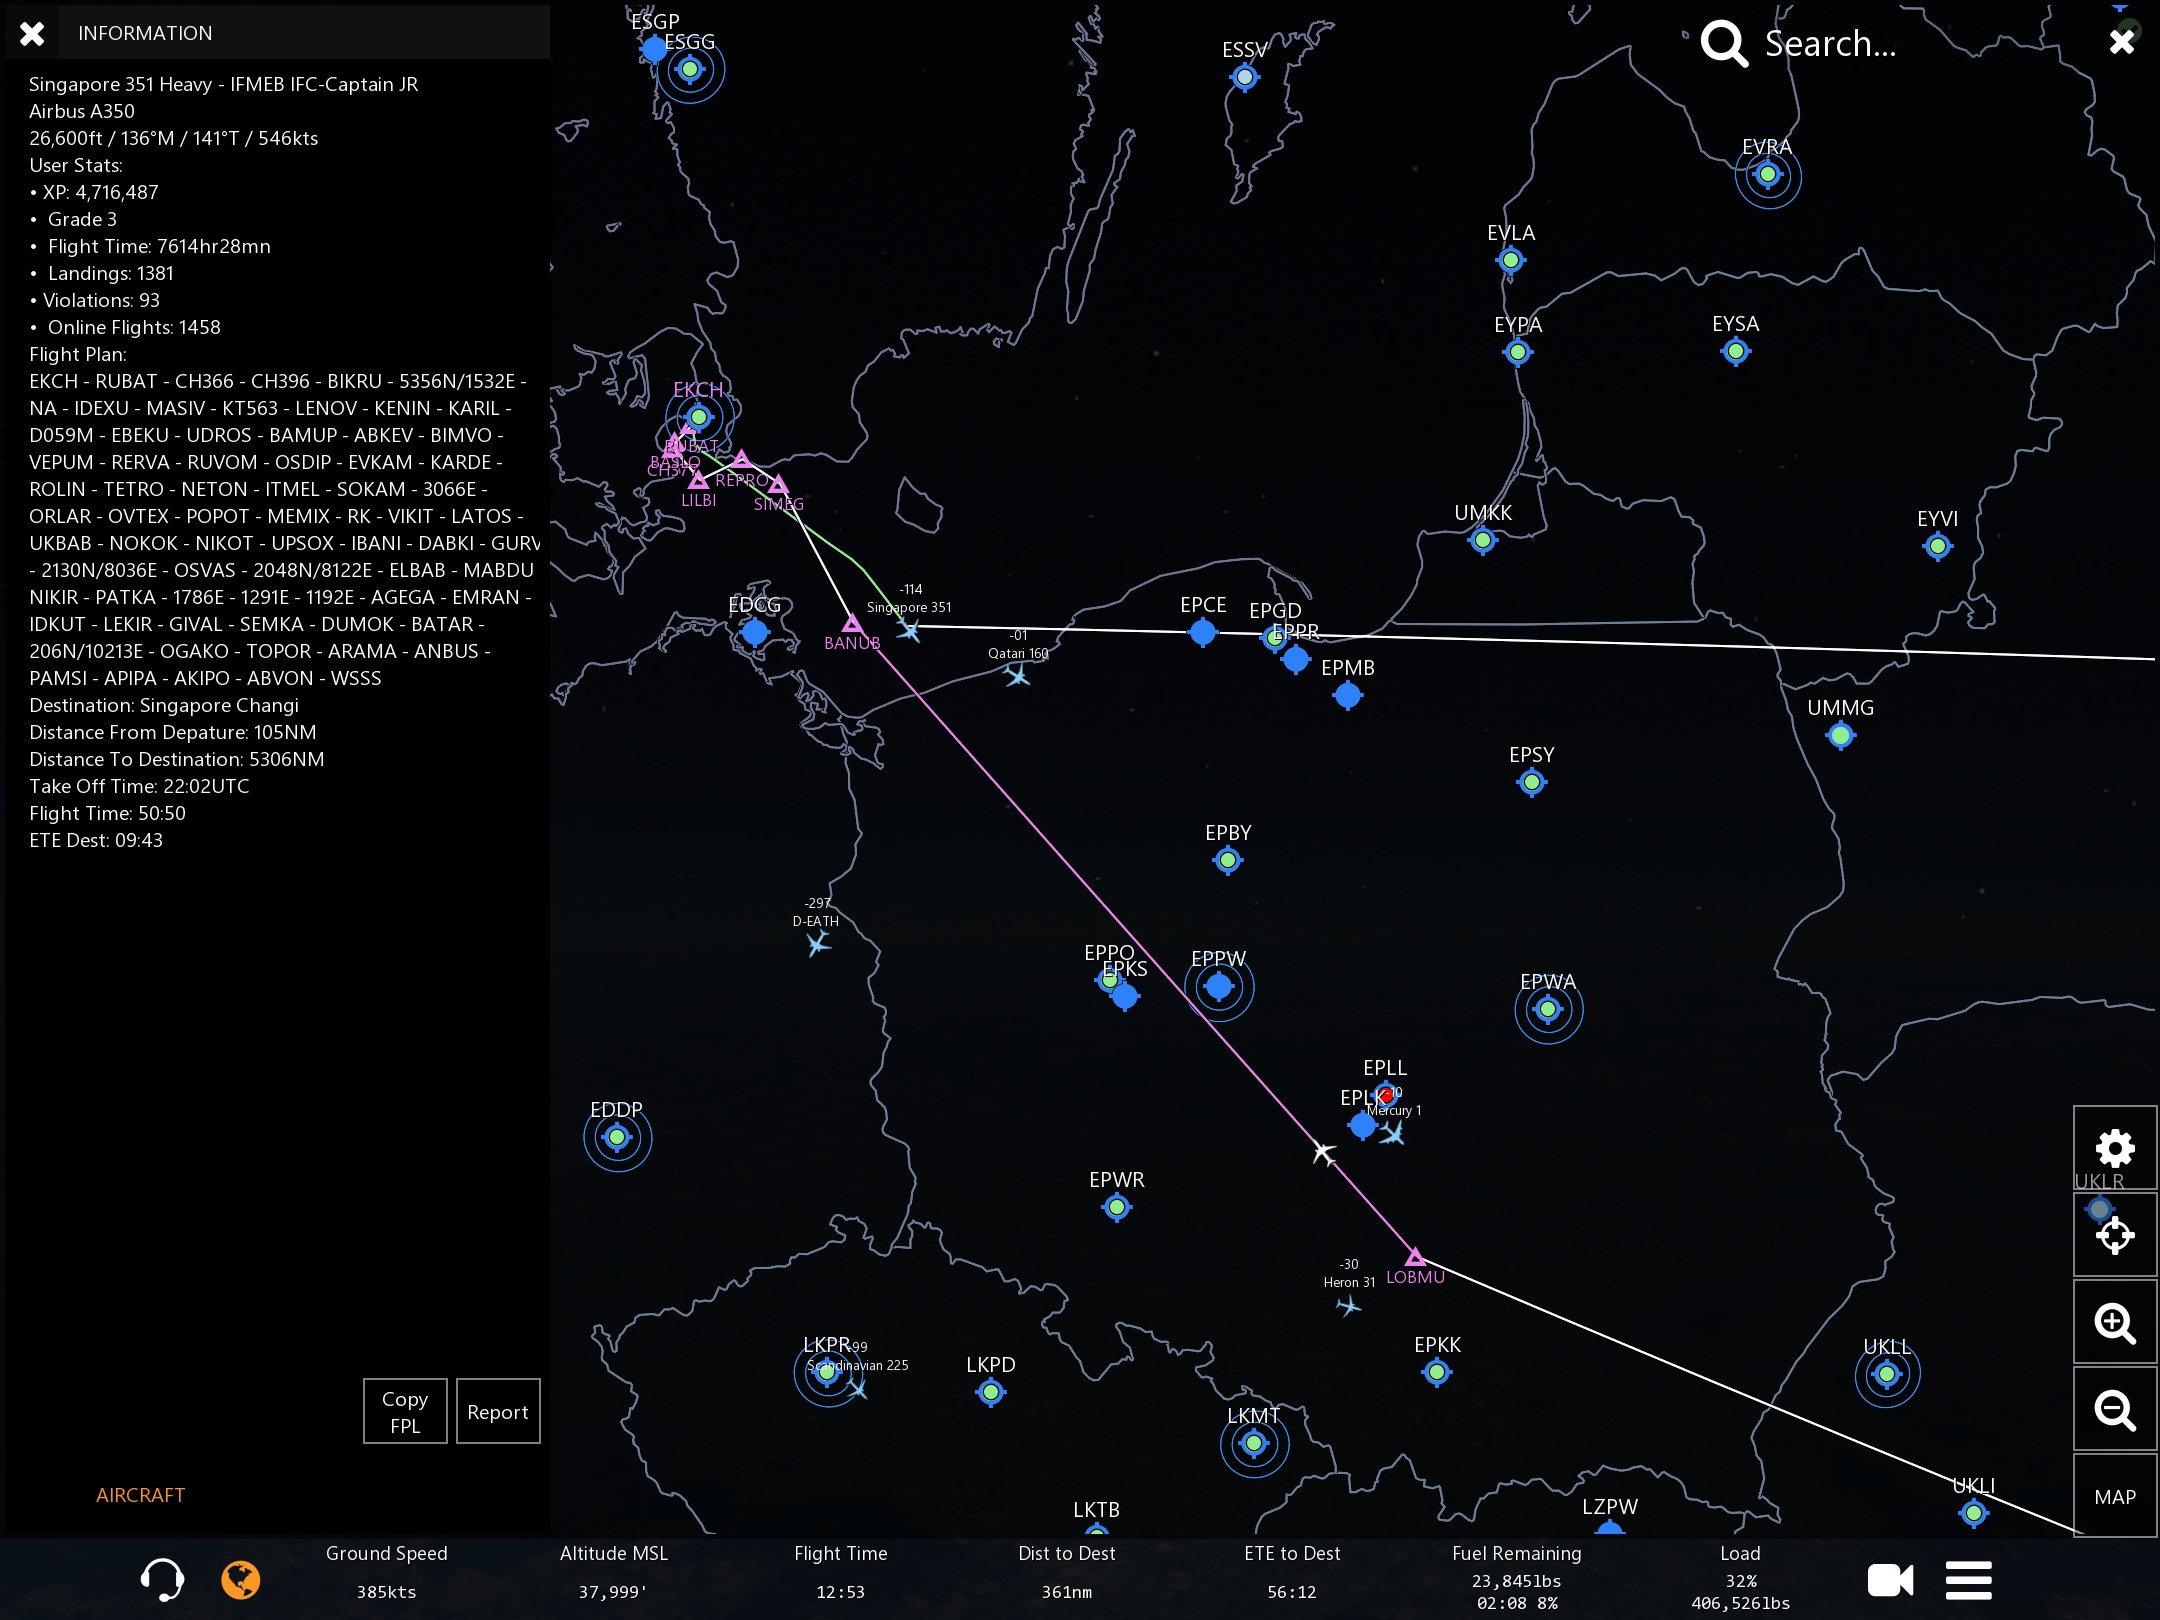Viewport: 2160px width, 1620px height.
Task: Select the EPWA airport marker
Action: (1548, 1010)
